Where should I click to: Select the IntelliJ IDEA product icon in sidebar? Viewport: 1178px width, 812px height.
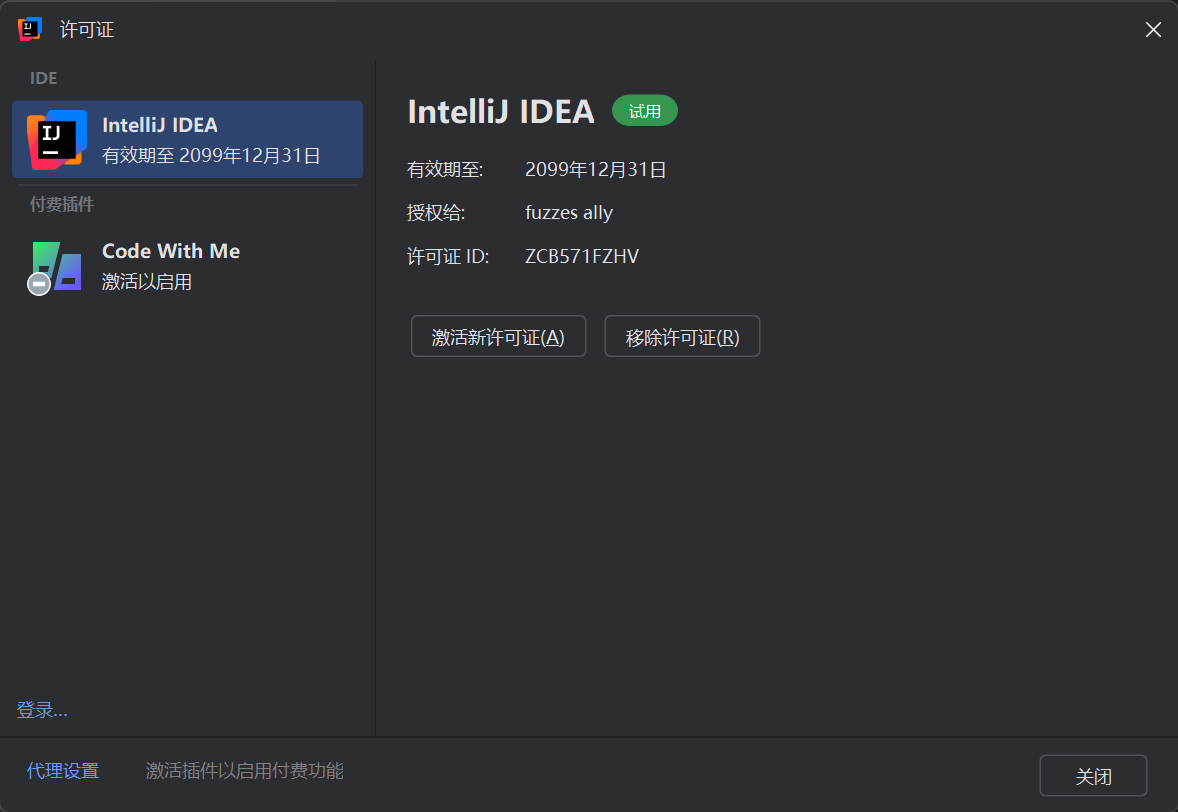(56, 140)
